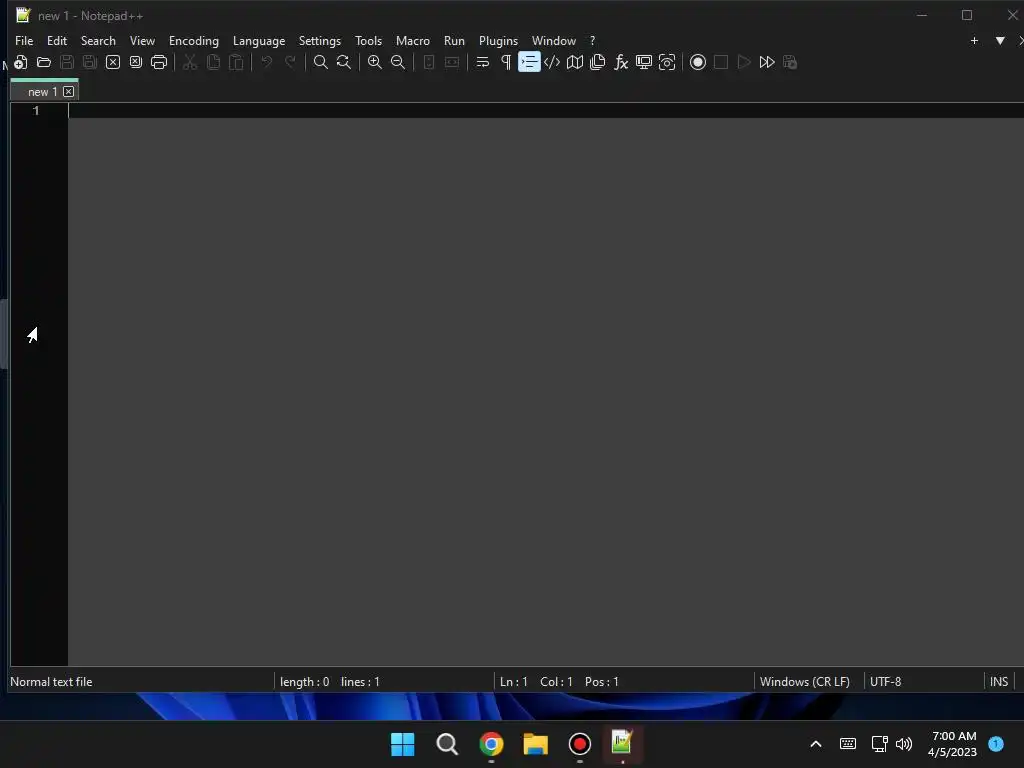This screenshot has width=1024, height=768.
Task: Click the Redo arrow icon
Action: click(290, 62)
